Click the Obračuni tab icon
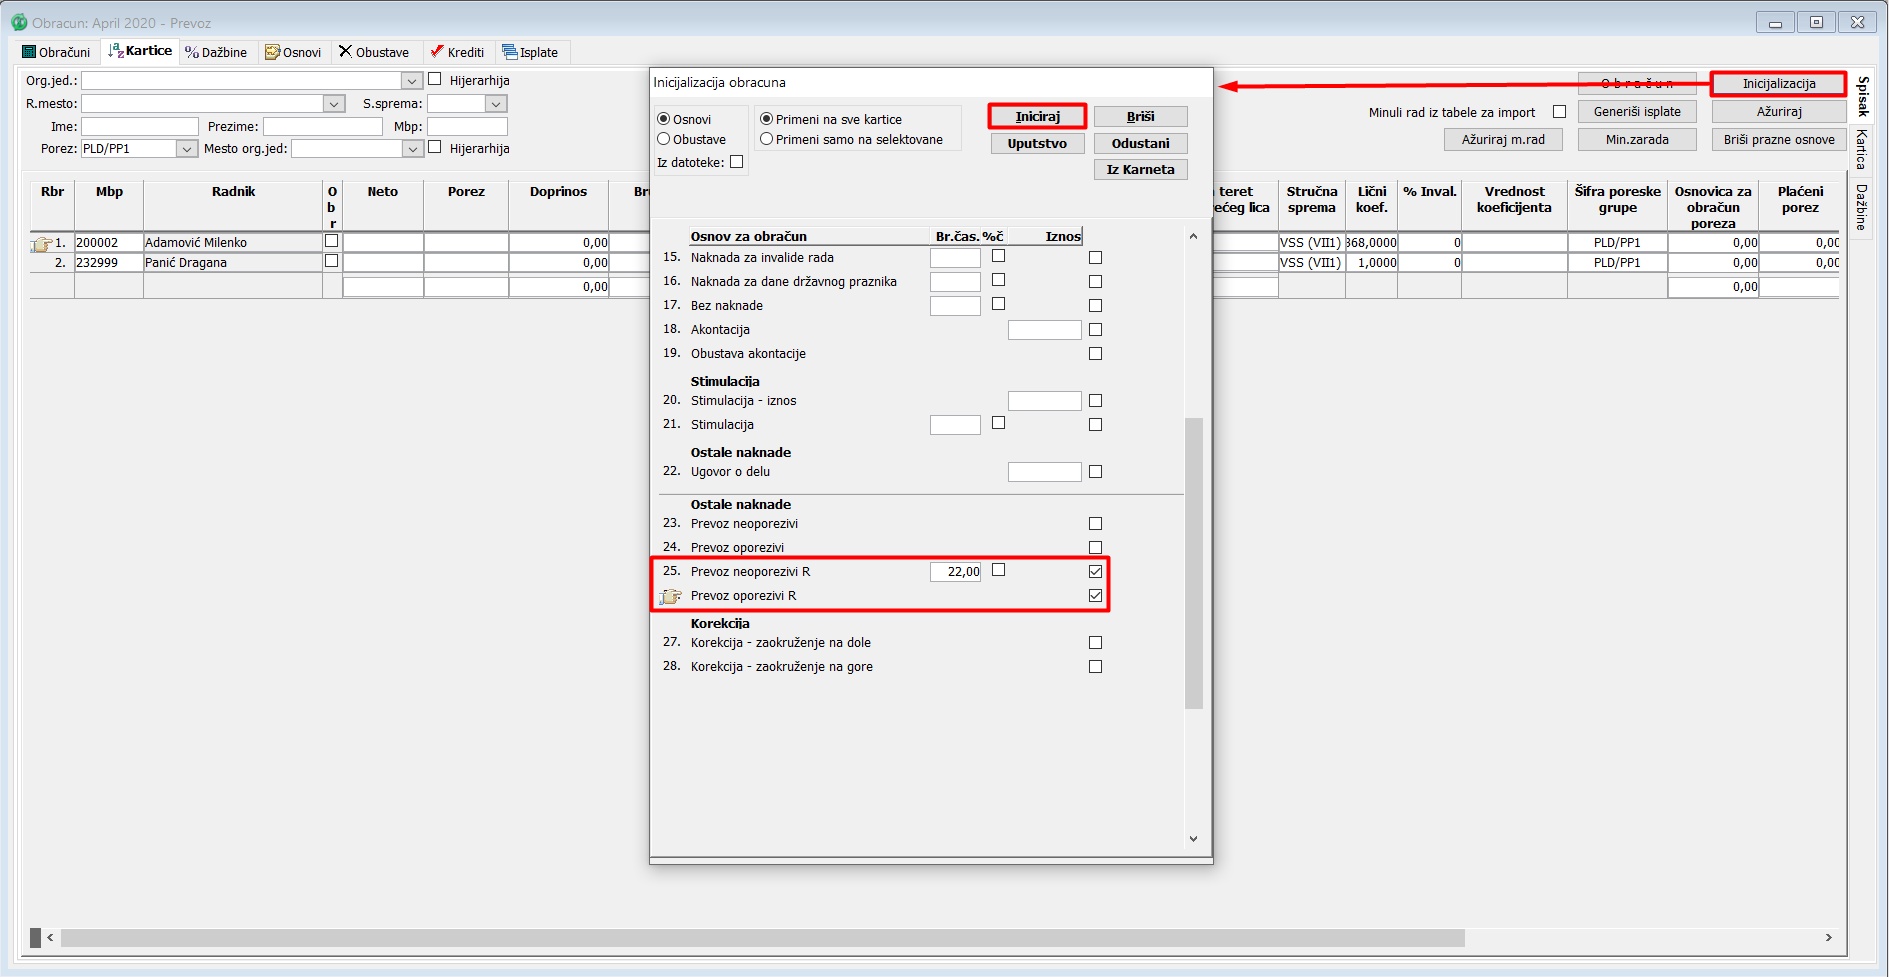Image resolution: width=1889 pixels, height=977 pixels. pos(29,52)
